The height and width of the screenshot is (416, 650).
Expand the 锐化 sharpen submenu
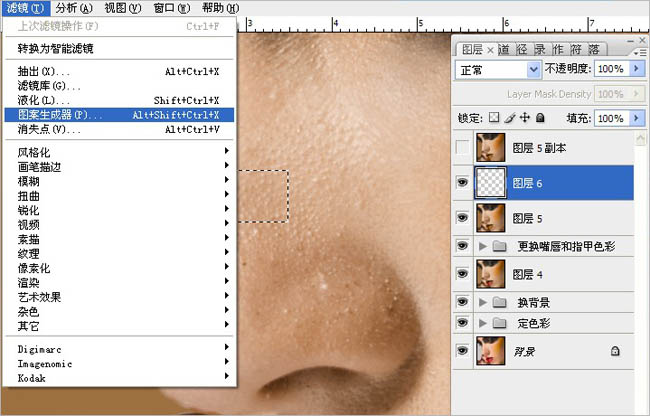click(119, 210)
